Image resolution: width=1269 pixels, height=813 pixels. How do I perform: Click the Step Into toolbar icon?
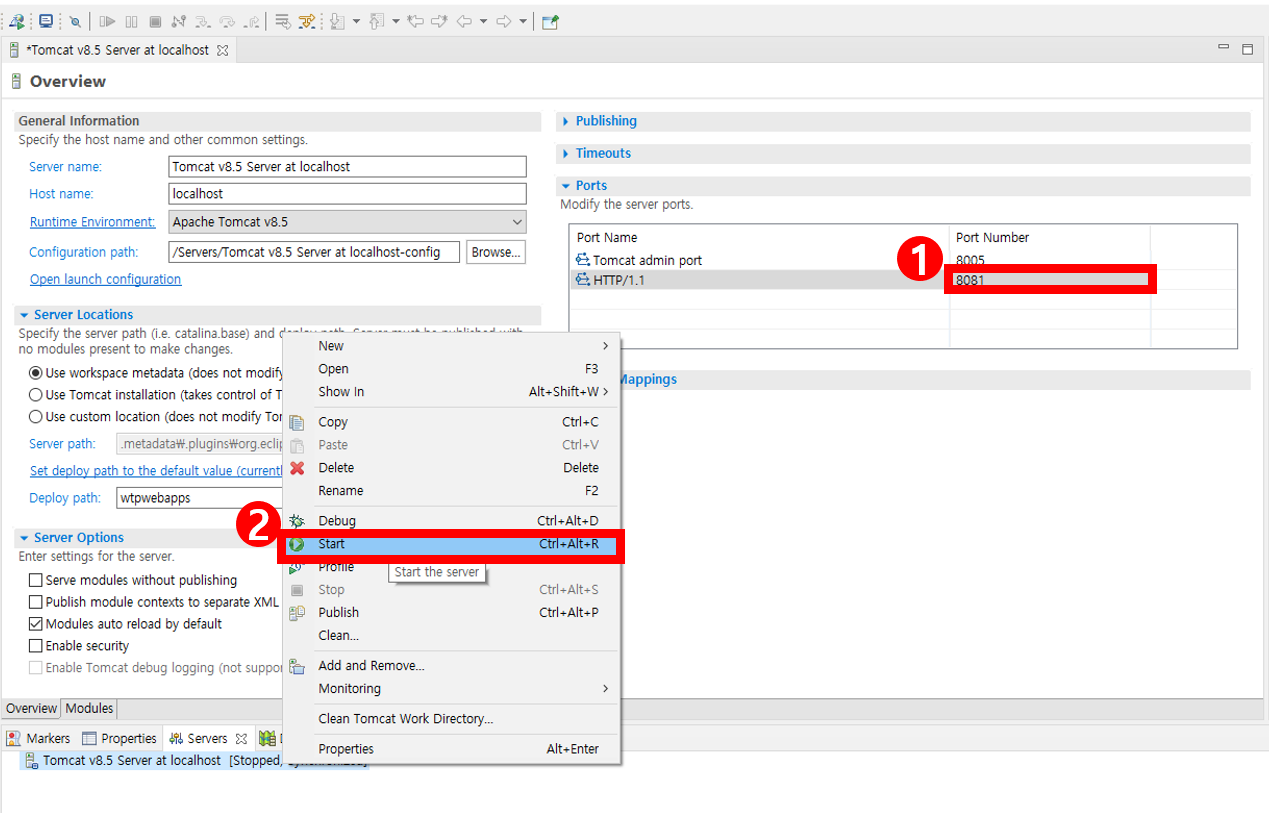click(202, 21)
